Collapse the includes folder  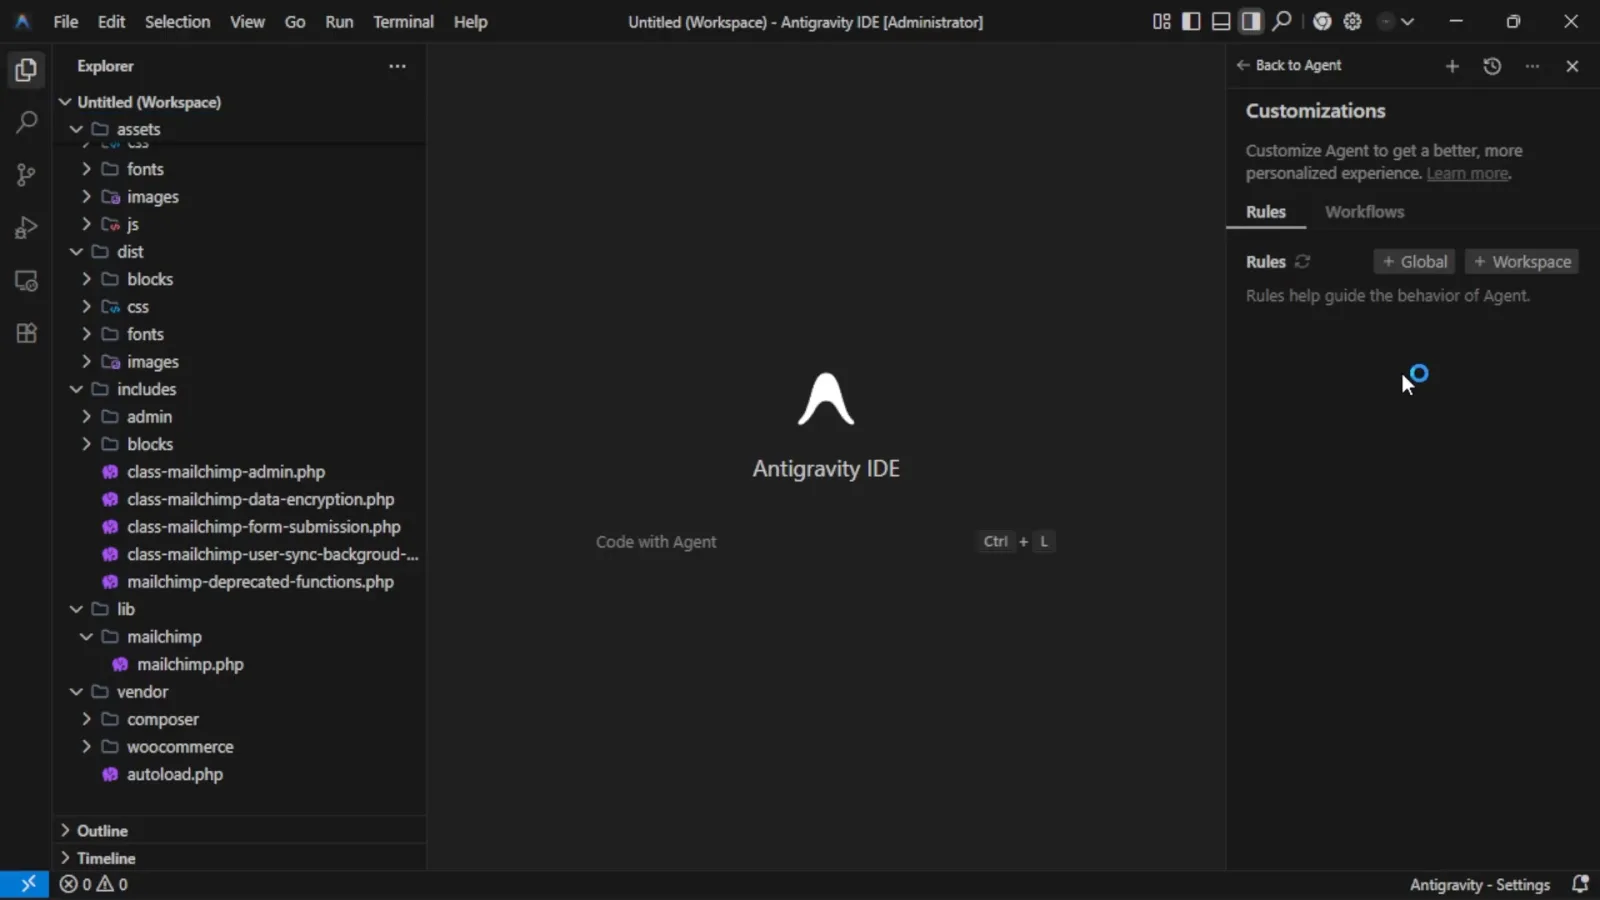click(x=76, y=389)
